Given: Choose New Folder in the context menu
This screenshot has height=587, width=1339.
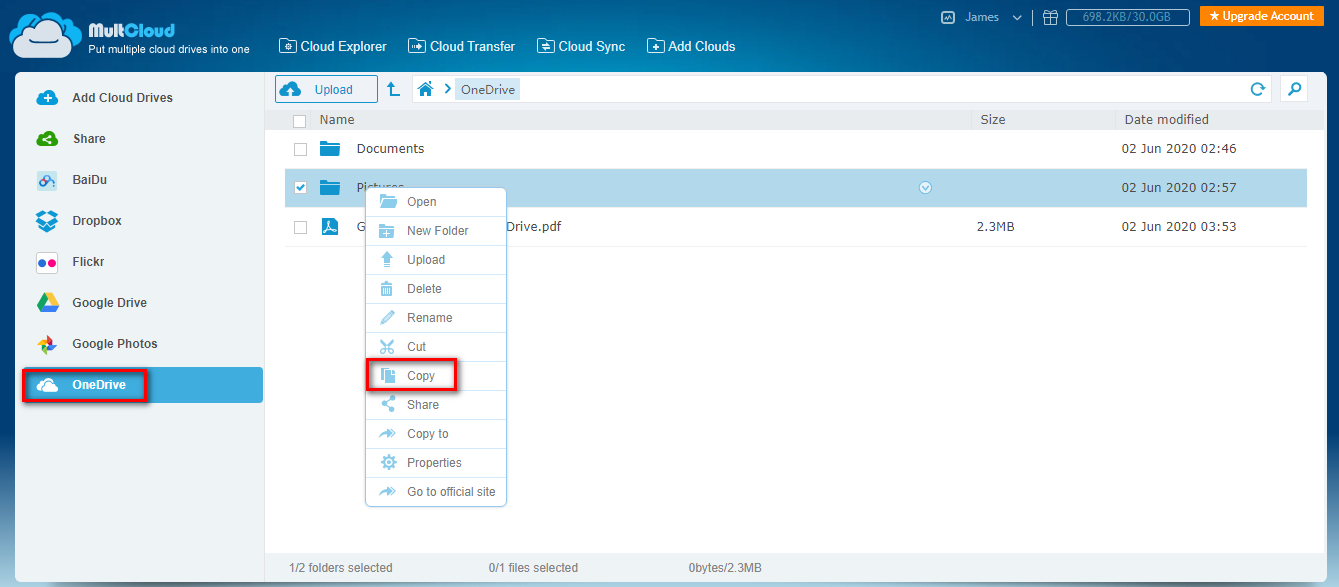Looking at the screenshot, I should click(436, 231).
